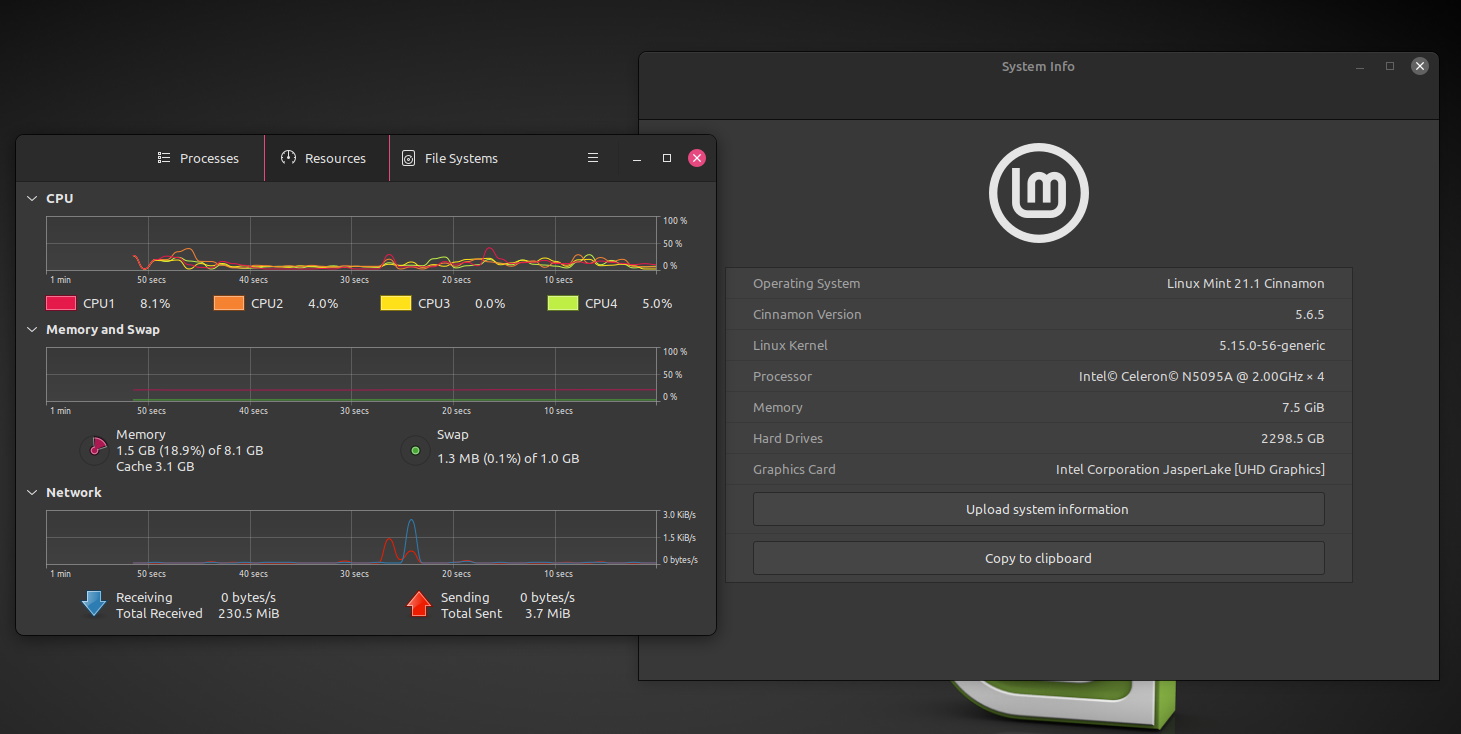Screen dimensions: 1461x734
Task: Click the Memory and Swap history graph
Action: click(351, 375)
